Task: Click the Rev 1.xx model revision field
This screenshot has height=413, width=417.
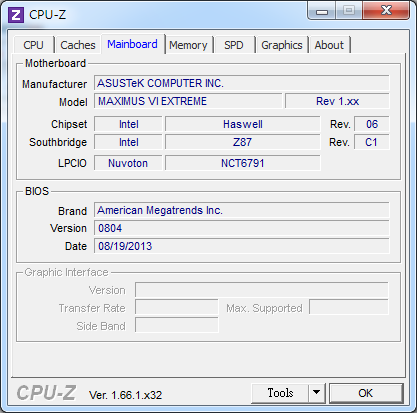Action: [337, 101]
